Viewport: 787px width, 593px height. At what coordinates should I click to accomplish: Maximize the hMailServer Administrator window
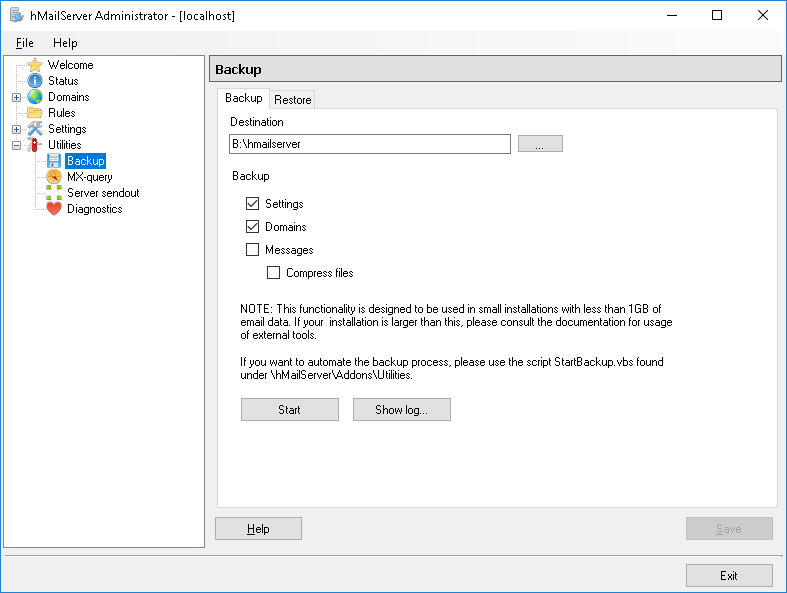717,15
